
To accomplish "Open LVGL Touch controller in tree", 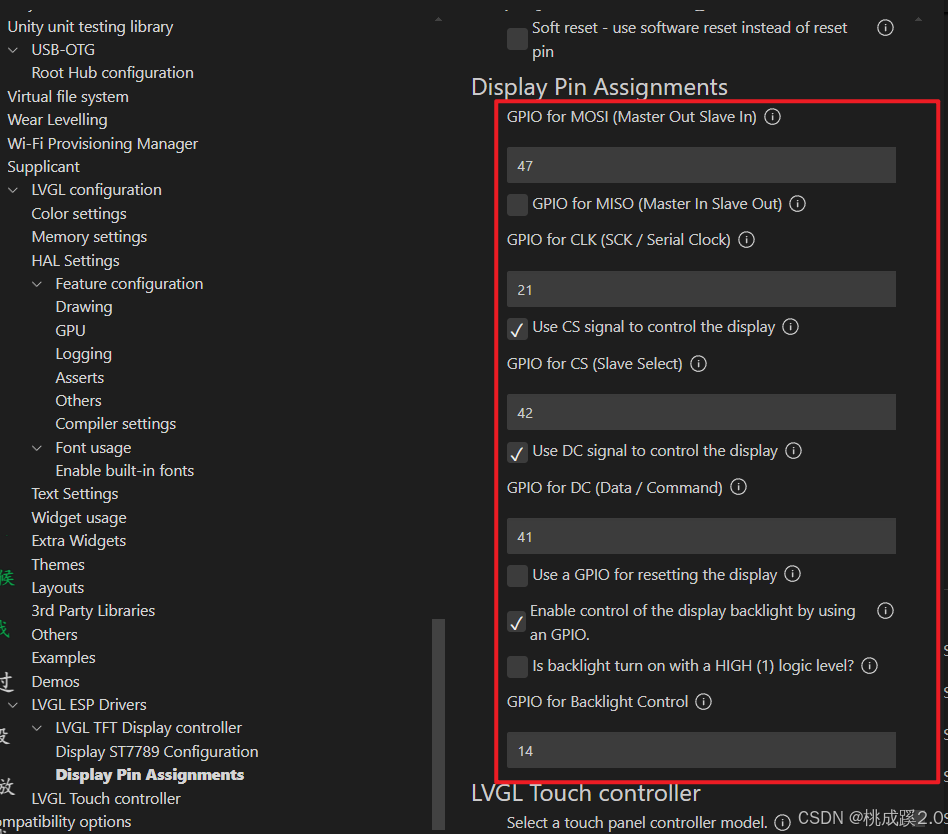I will coord(106,799).
